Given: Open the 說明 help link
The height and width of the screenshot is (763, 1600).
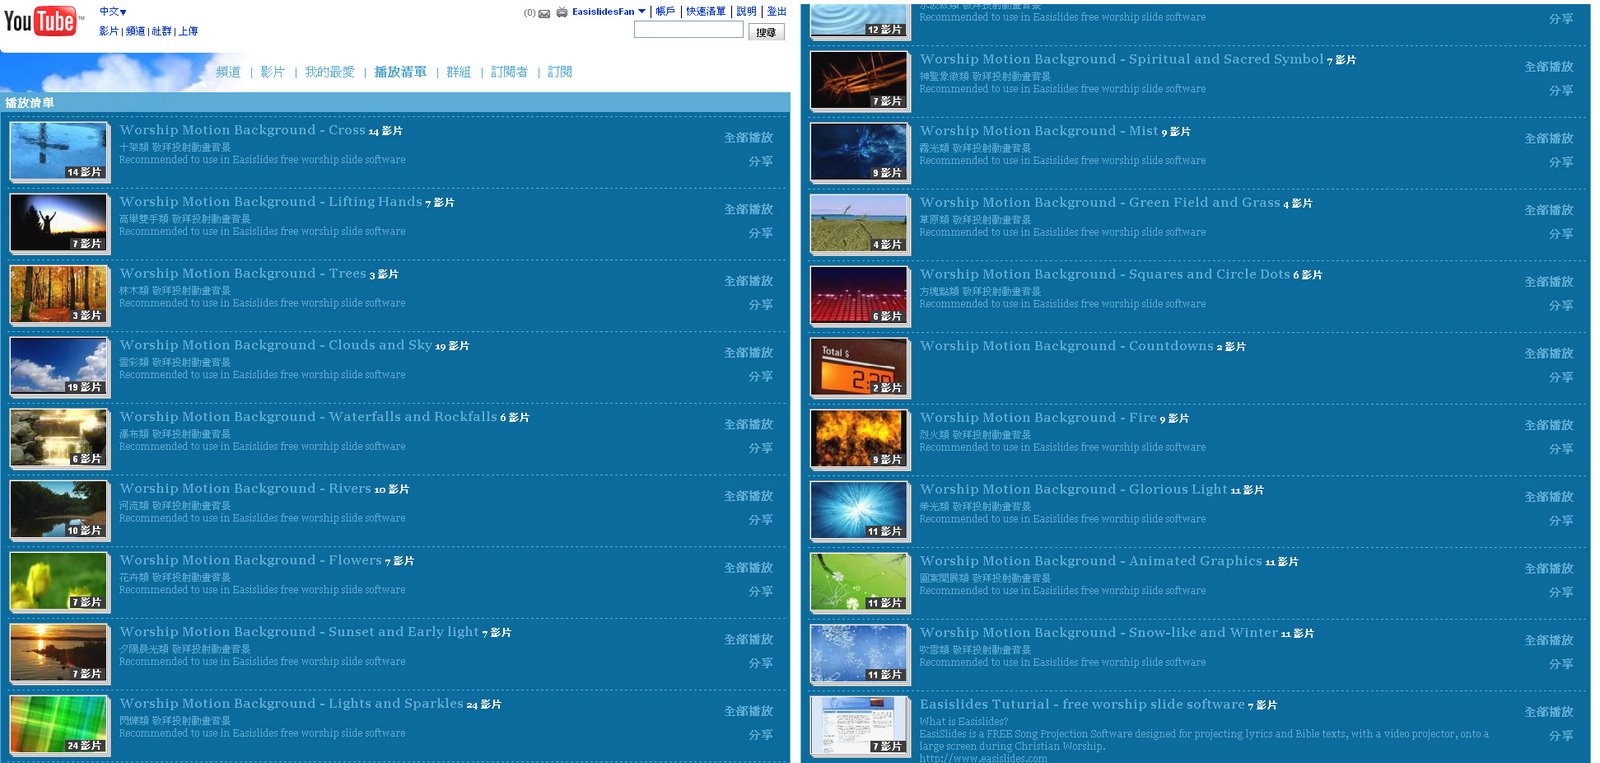Looking at the screenshot, I should click(x=747, y=12).
